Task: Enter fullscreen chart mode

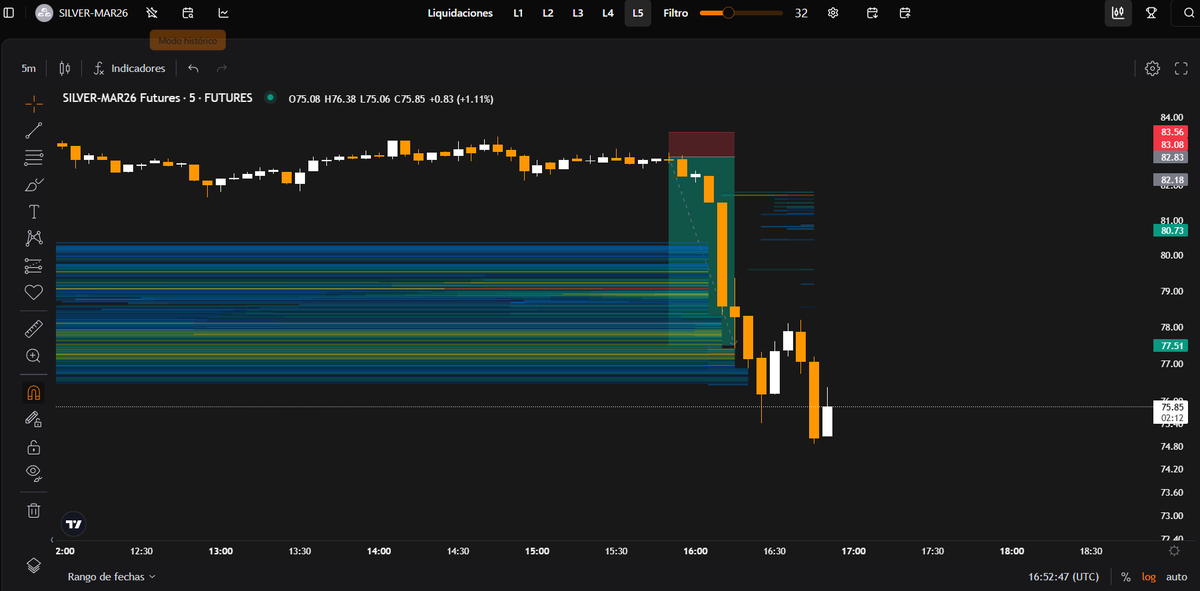Action: (x=1181, y=68)
